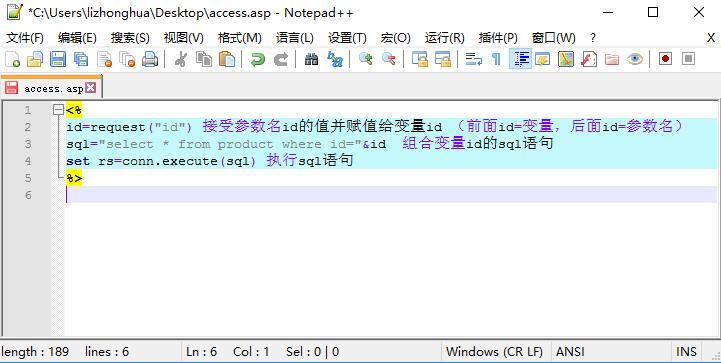This screenshot has width=721, height=363.
Task: Toggle Show All Characters pilcrow button
Action: point(496,59)
